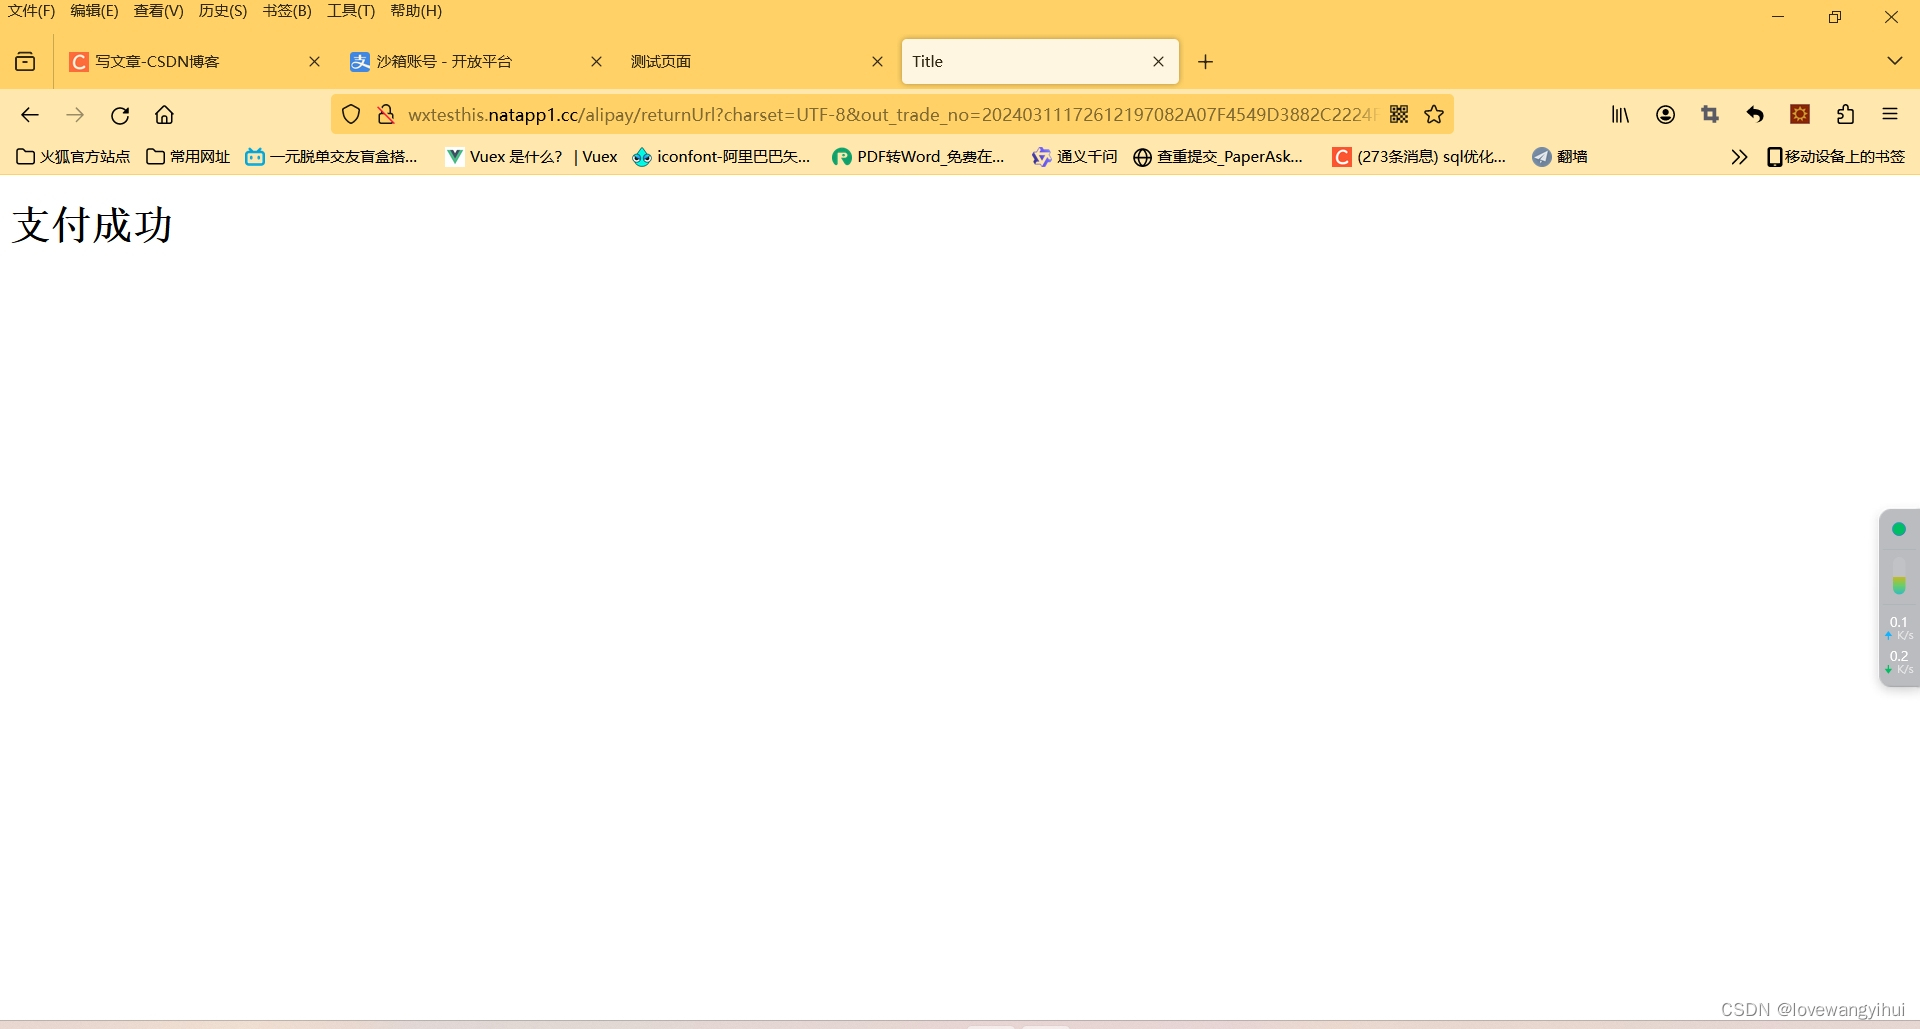The width and height of the screenshot is (1920, 1029).
Task: Close the Title tab
Action: click(1158, 62)
